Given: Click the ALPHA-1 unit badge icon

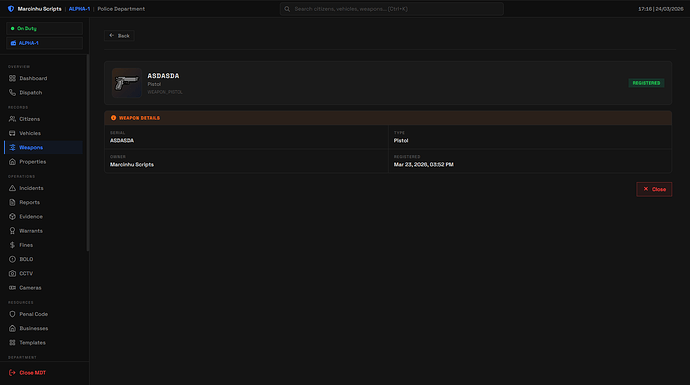Looking at the screenshot, I should 13,43.
